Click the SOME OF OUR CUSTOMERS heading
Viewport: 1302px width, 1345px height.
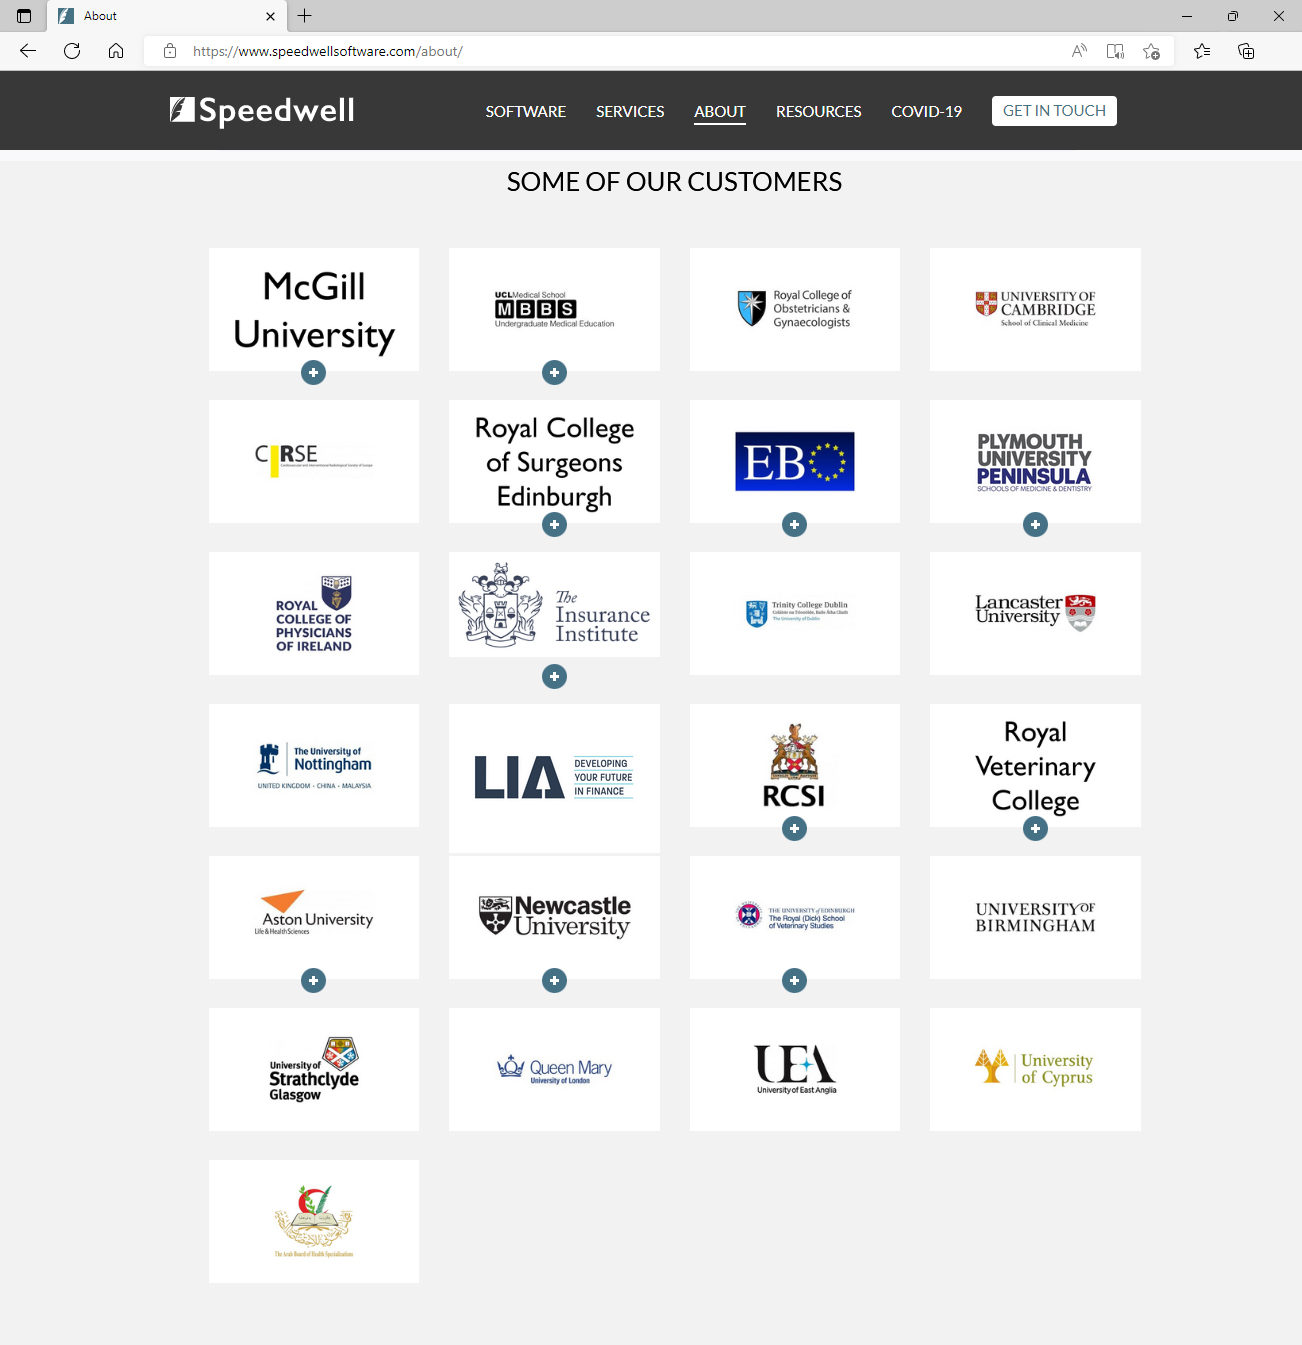(674, 182)
